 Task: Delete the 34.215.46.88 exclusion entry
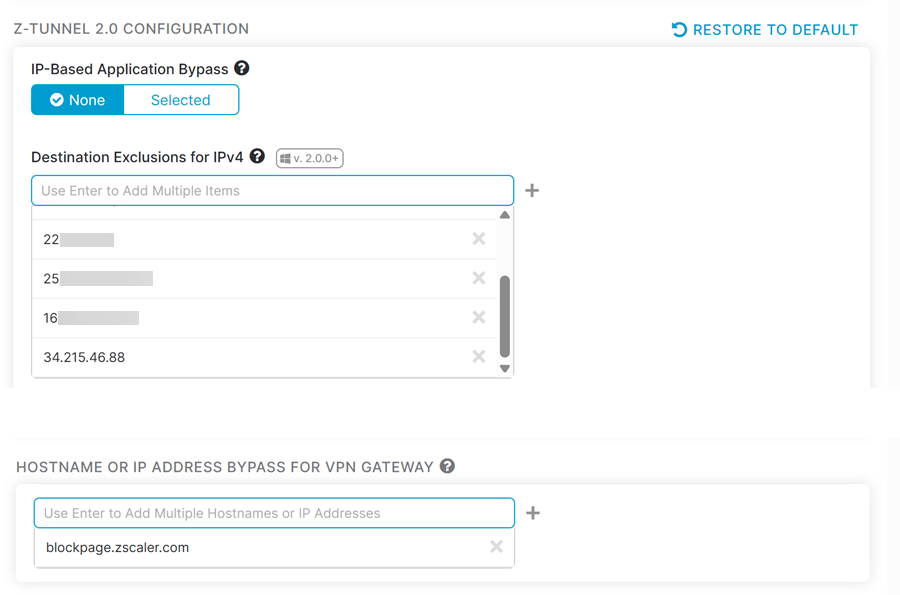coord(479,357)
